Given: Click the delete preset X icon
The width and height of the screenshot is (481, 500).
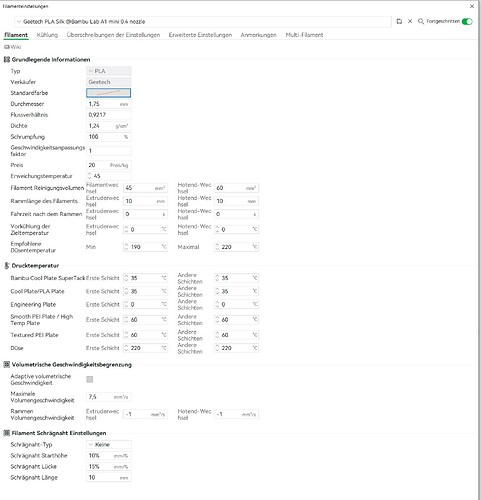Looking at the screenshot, I should [x=410, y=21].
